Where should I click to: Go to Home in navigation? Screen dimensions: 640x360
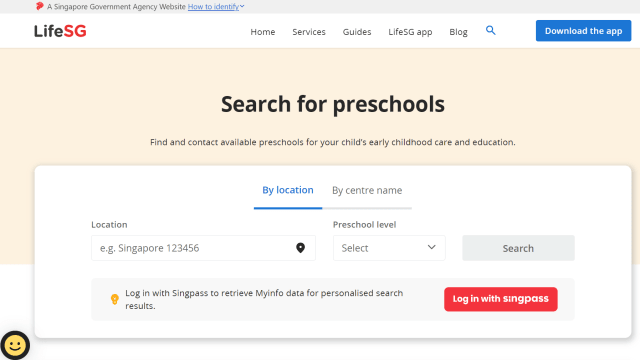tap(263, 32)
